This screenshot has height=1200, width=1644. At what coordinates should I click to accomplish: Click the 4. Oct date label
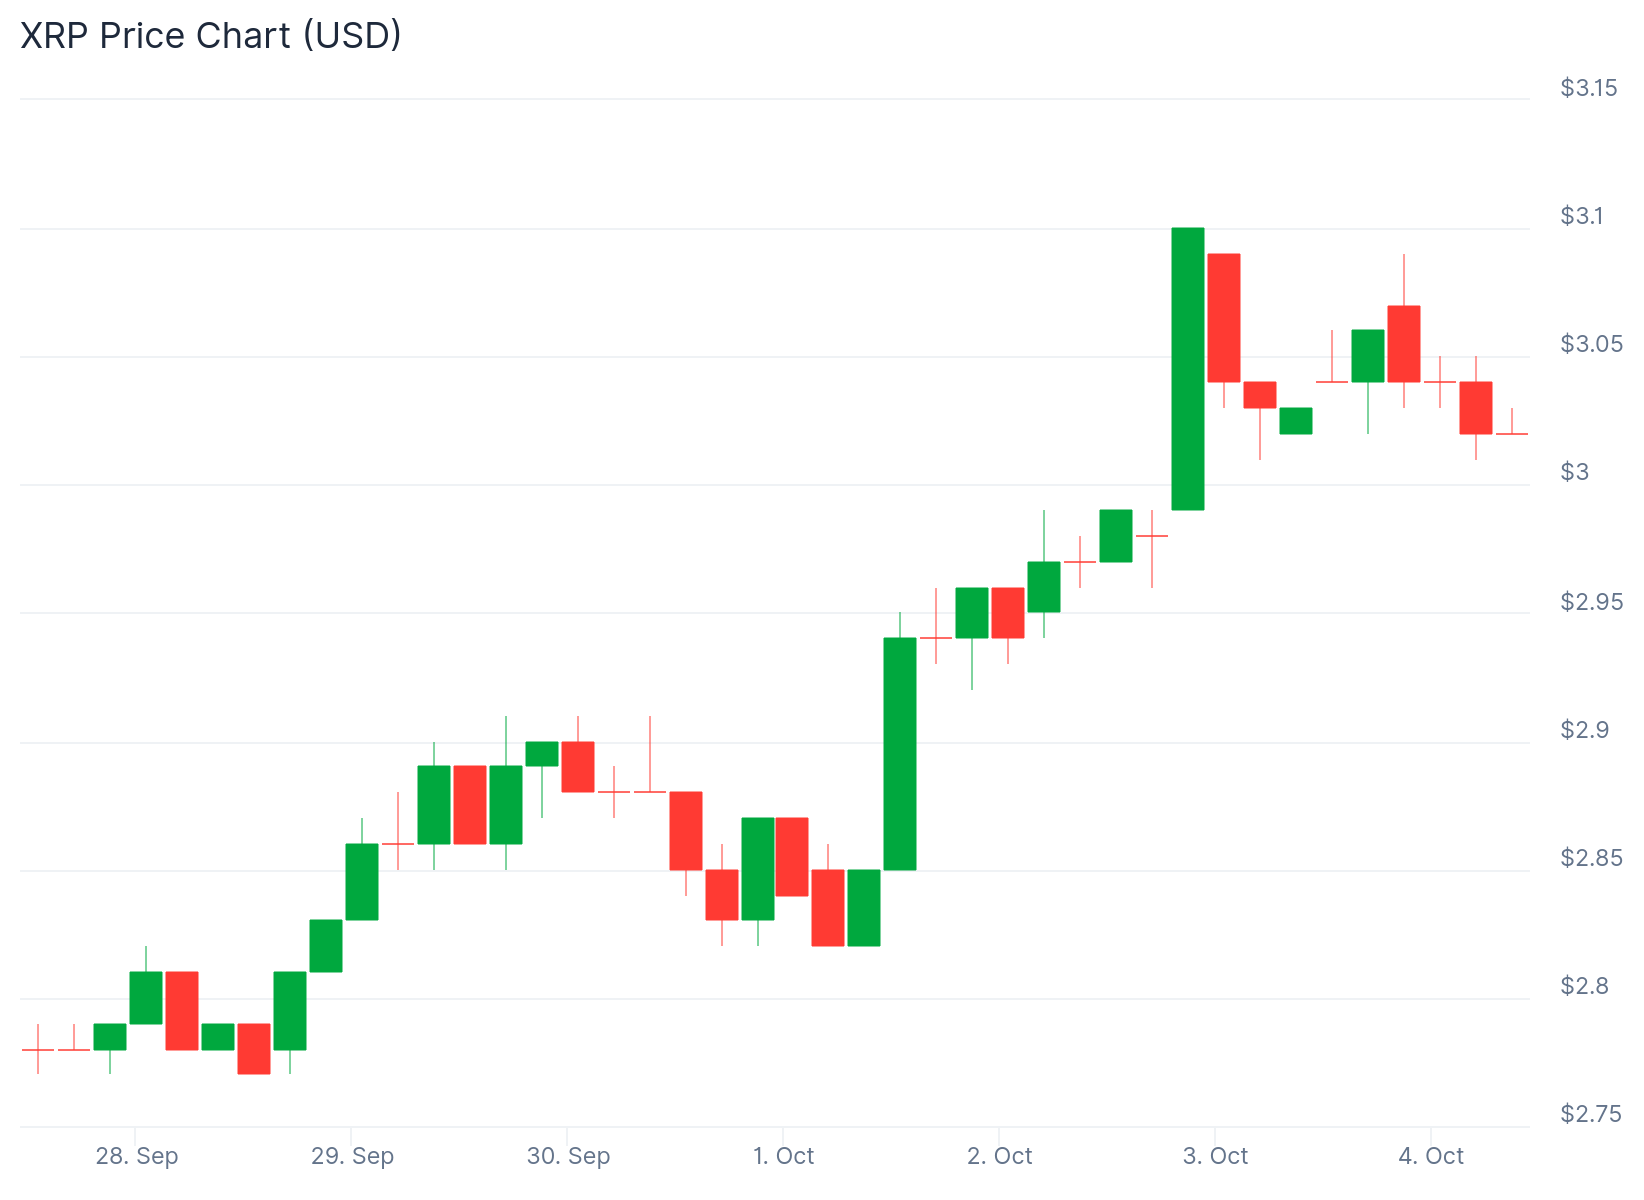(1431, 1157)
